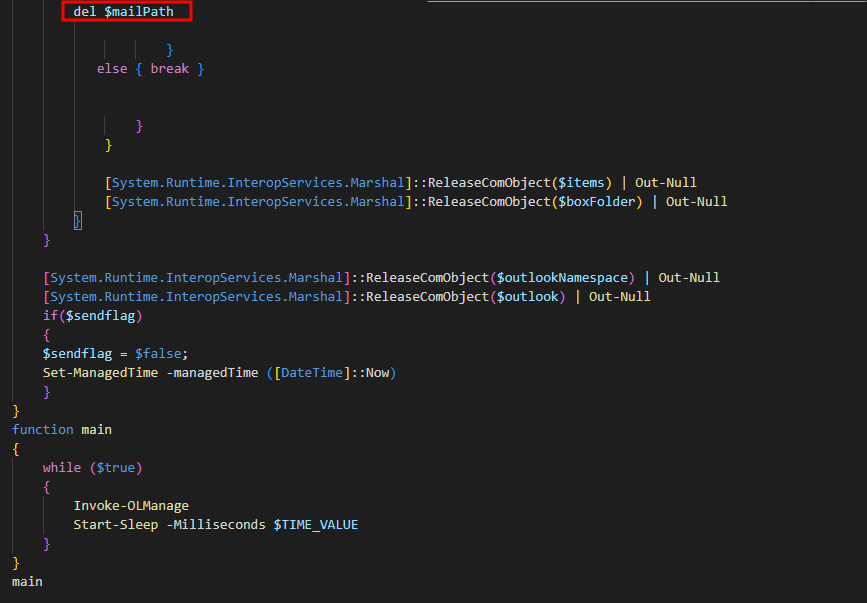This screenshot has width=867, height=603.
Task: Click the if keyword before $sendflag
Action: pos(50,316)
